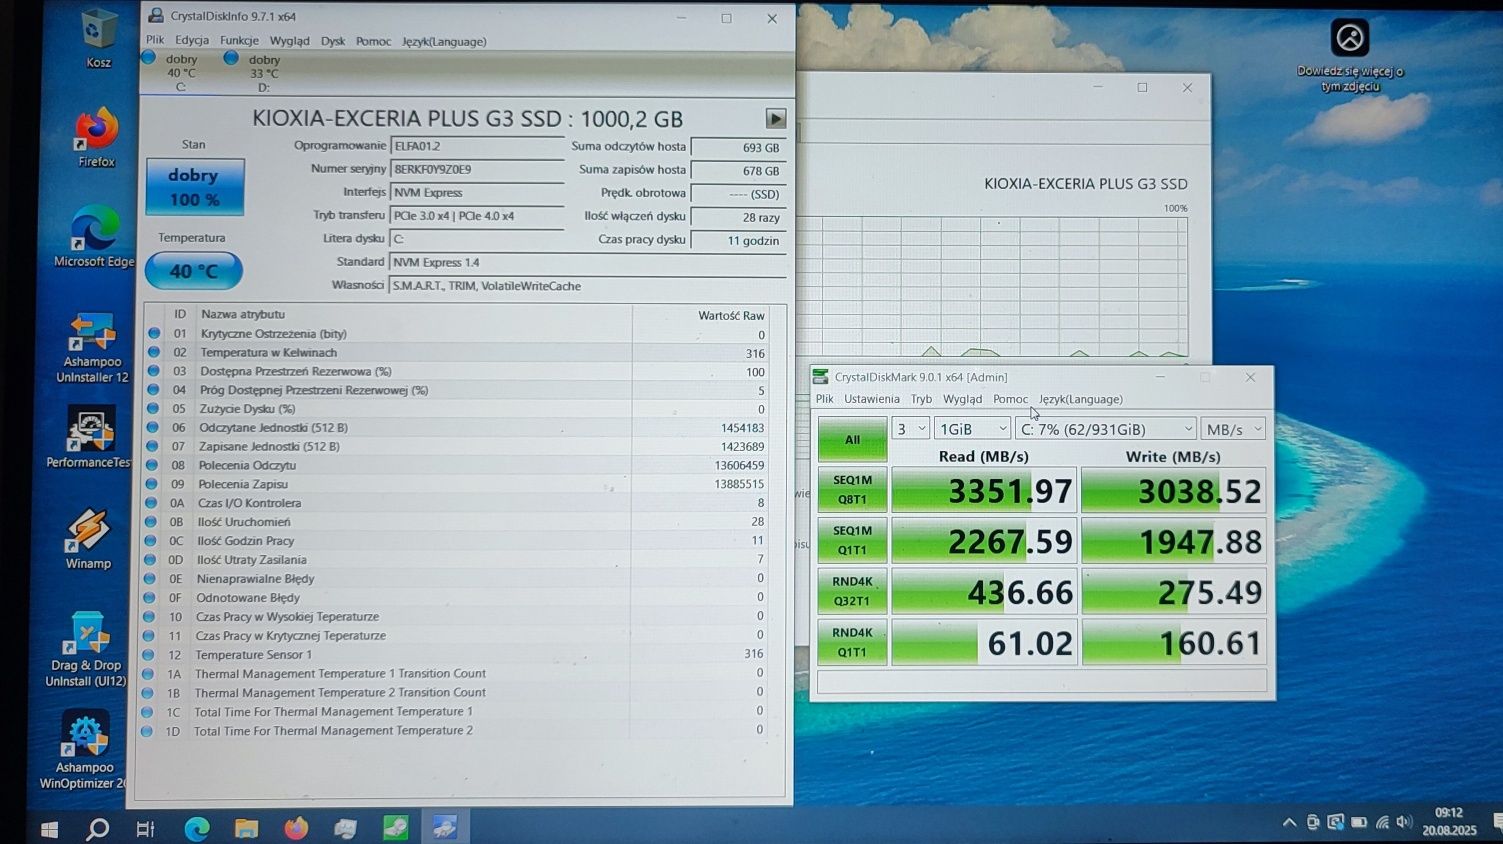
Task: Run the SEQ1M Q1T1 test
Action: point(852,541)
